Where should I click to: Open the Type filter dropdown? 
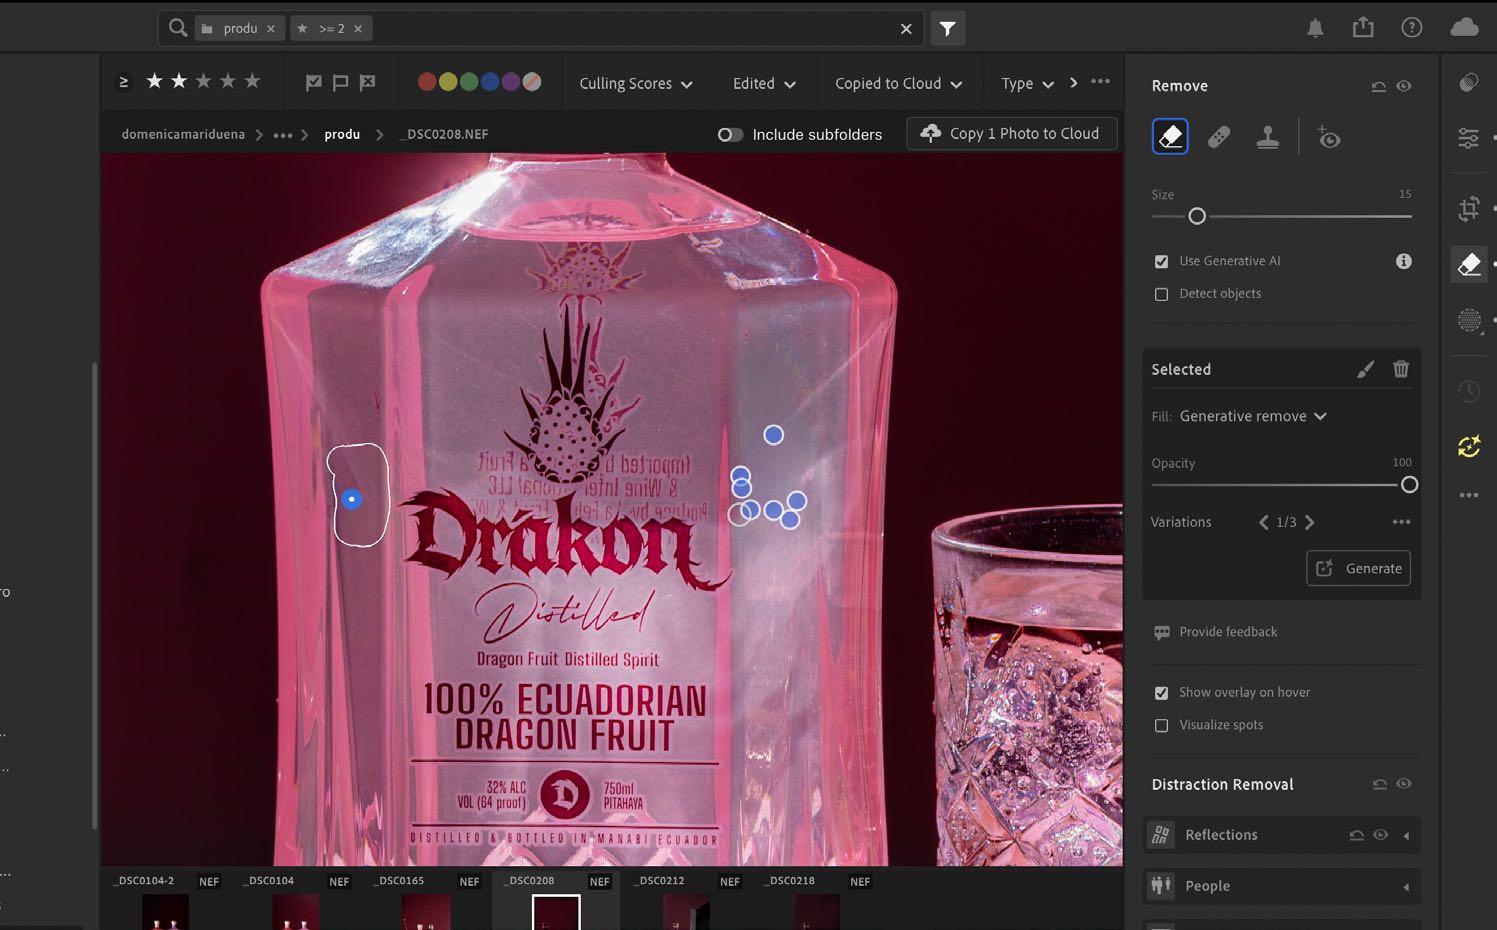pos(1028,84)
